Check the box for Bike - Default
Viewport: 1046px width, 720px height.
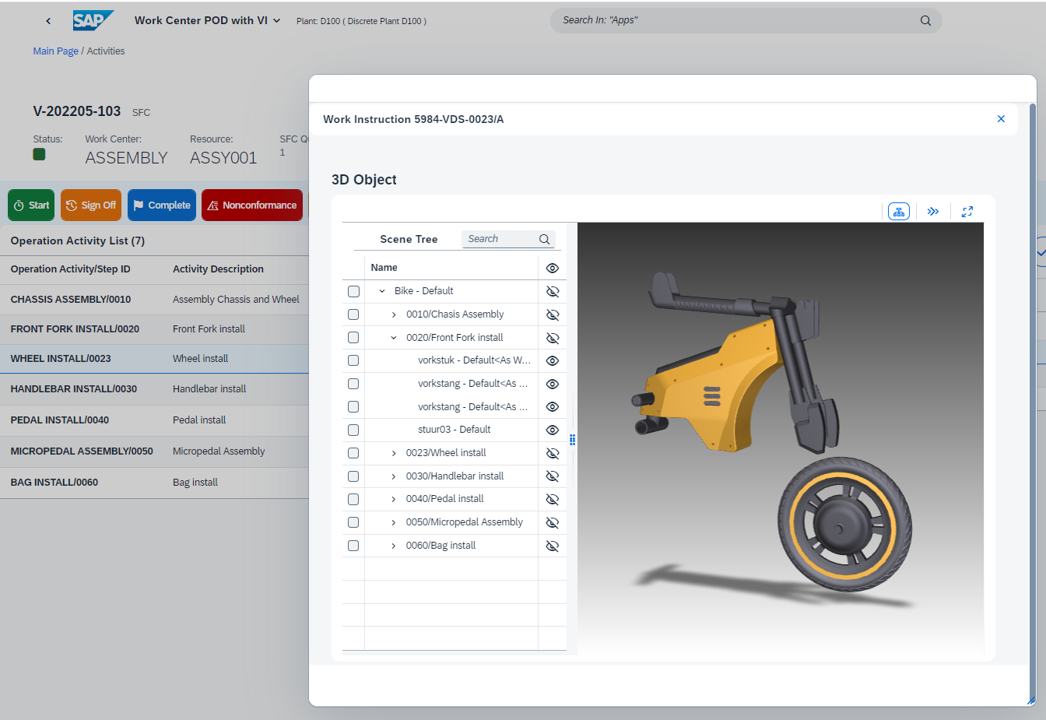pos(353,291)
